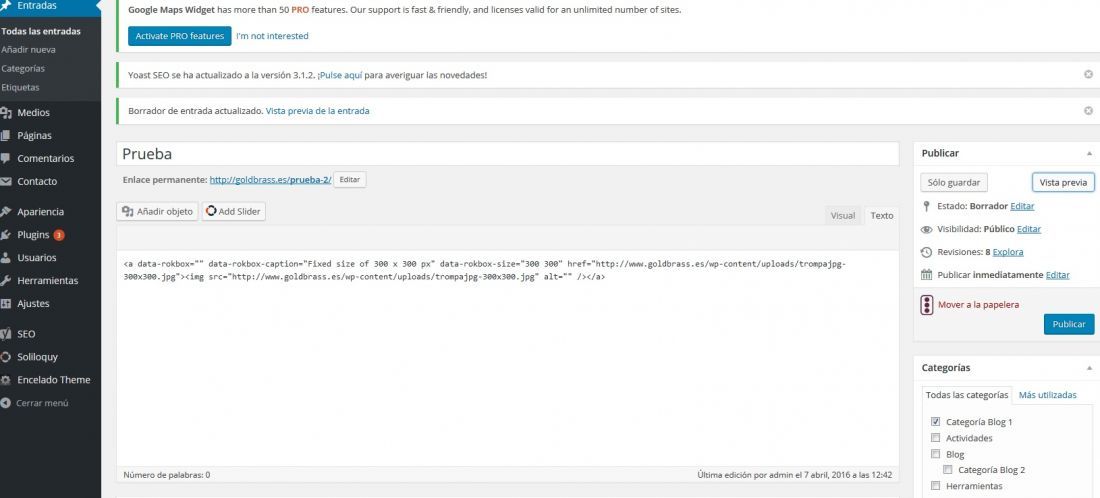Click Activate PRO features button

[180, 36]
